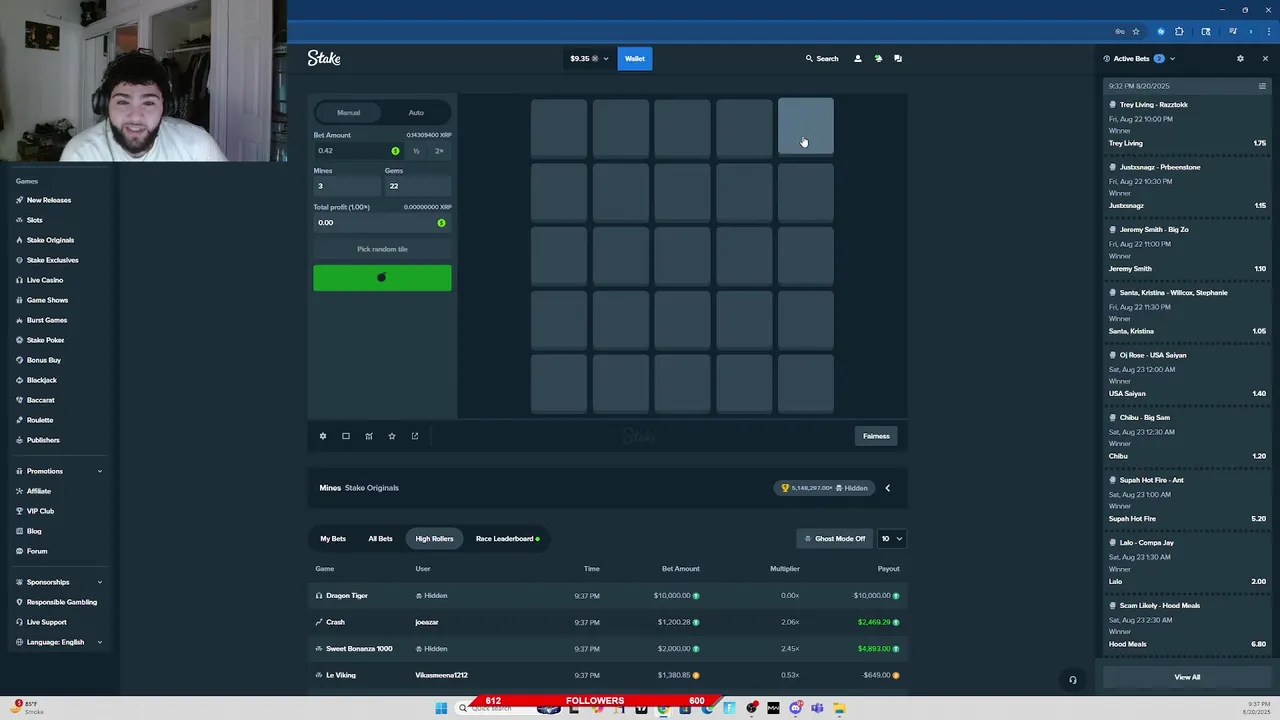Click the collapse arrow beside Hidden in Mines header

coord(887,488)
